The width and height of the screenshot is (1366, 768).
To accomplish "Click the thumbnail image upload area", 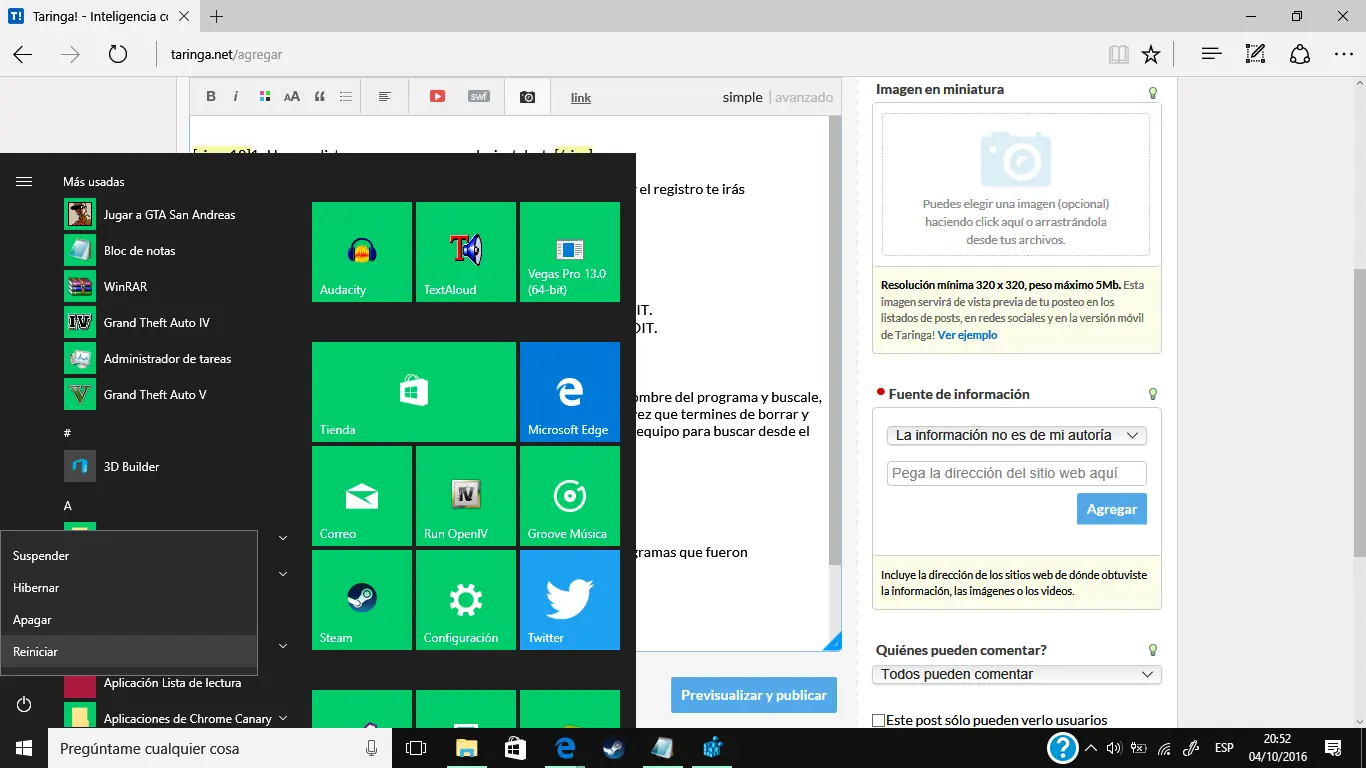I will [x=1016, y=184].
